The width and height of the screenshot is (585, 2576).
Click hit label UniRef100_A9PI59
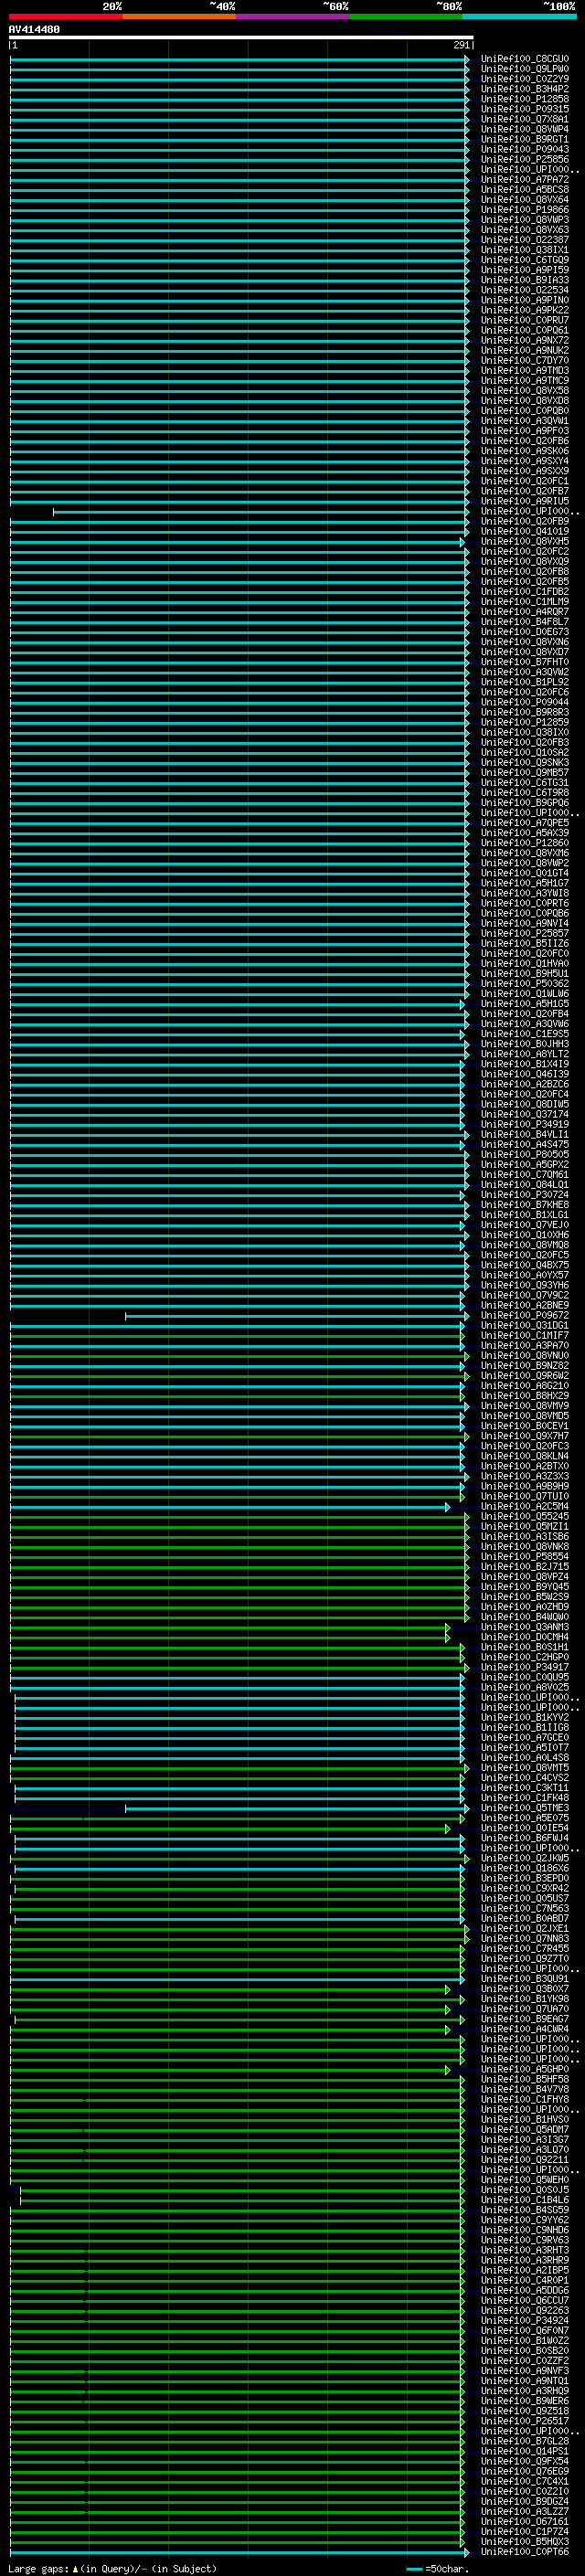click(525, 270)
